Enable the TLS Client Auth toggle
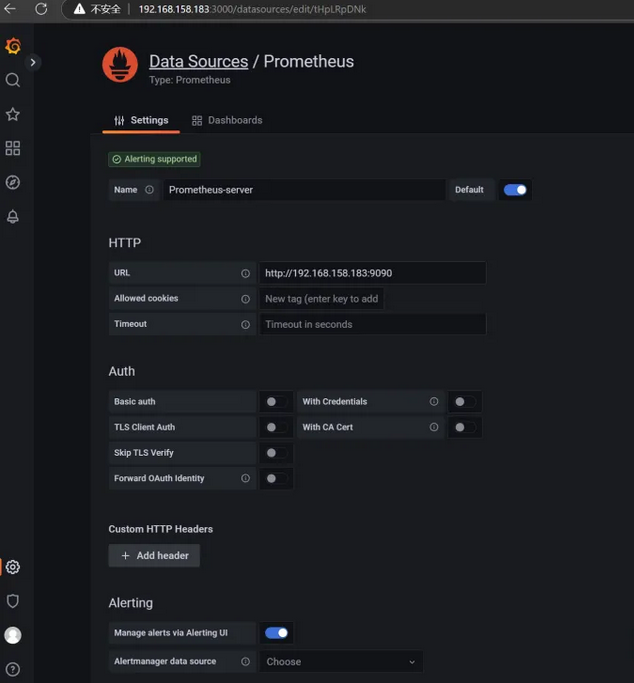634x683 pixels. [276, 427]
